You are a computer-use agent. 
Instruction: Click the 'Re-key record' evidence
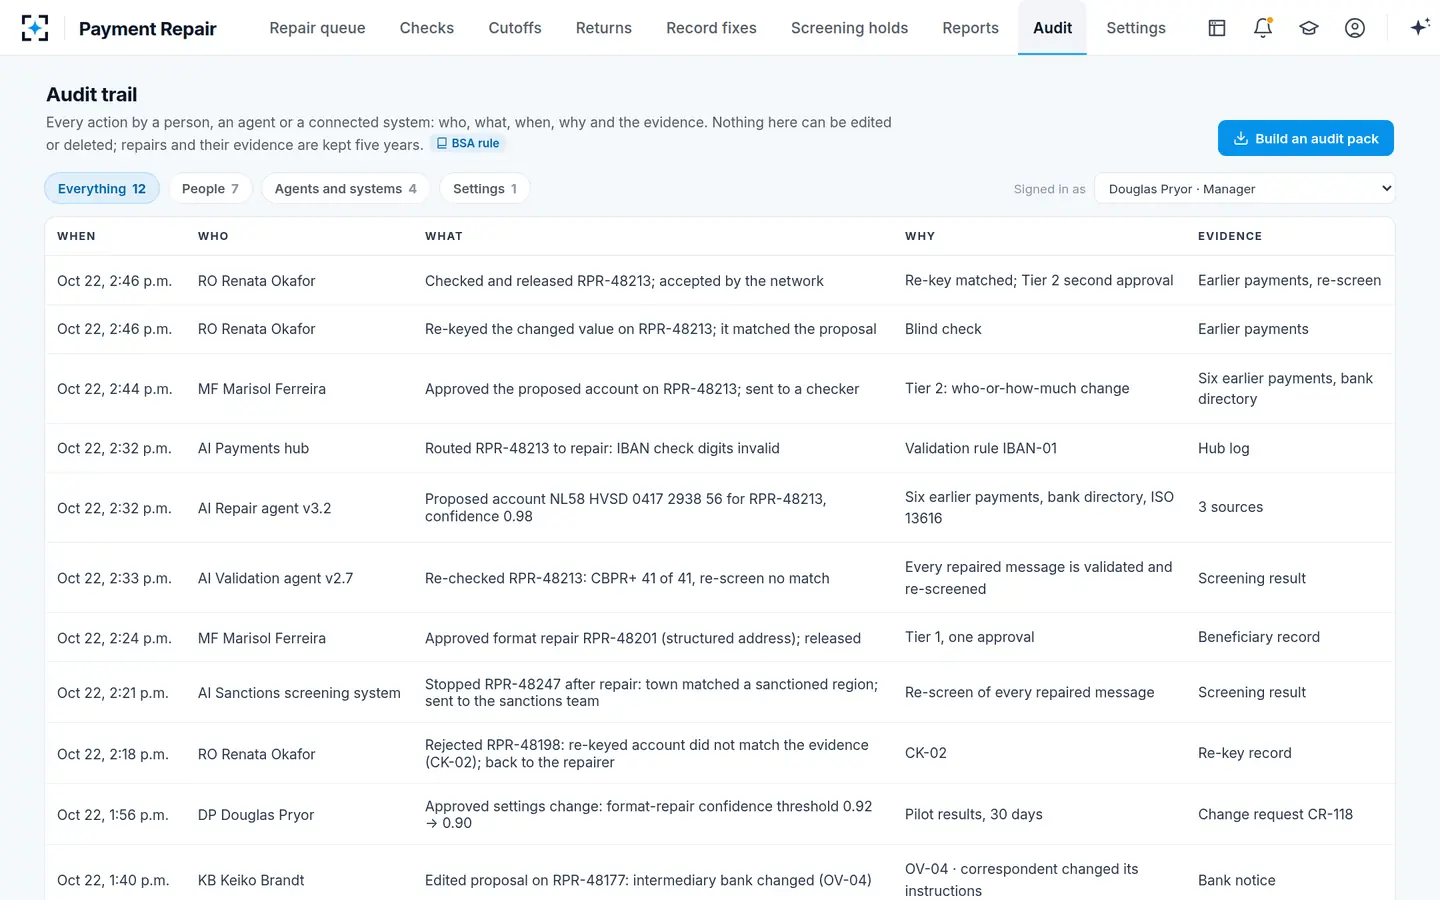pyautogui.click(x=1245, y=753)
